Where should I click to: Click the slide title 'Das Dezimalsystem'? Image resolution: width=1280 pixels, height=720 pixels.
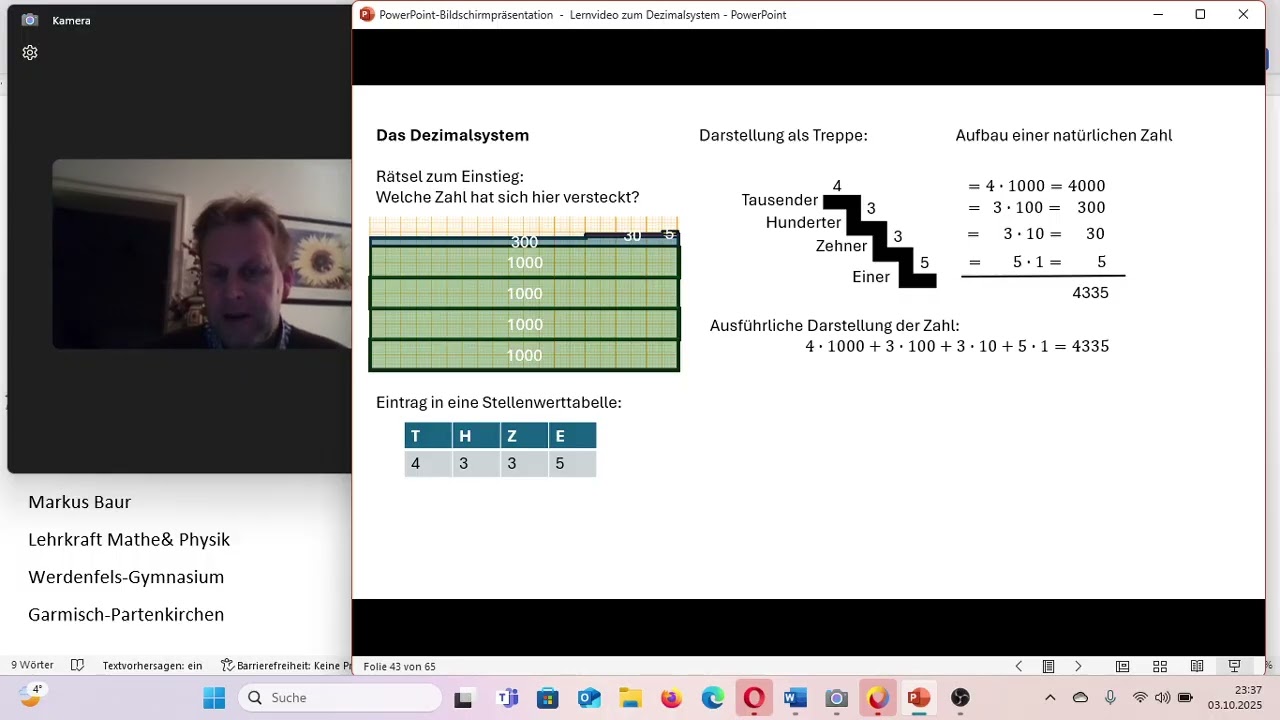tap(452, 135)
